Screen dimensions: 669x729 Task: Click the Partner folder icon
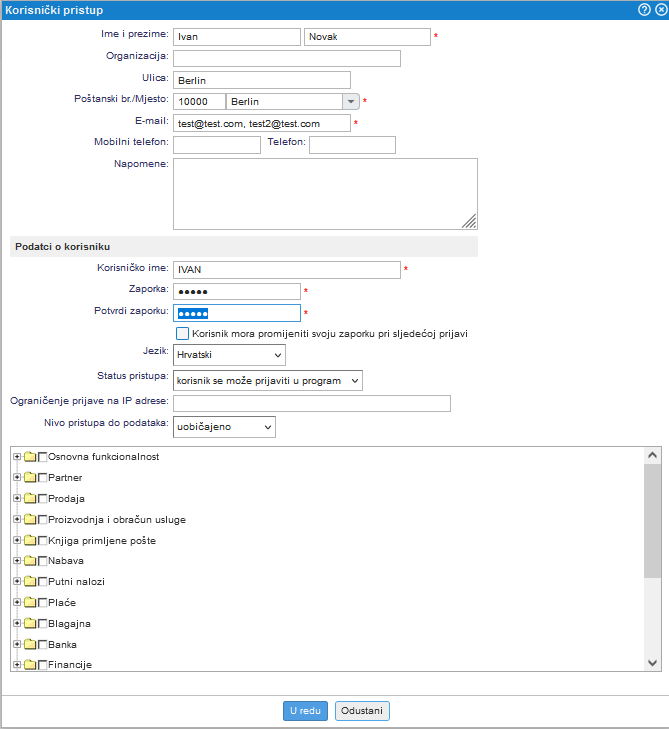coord(30,477)
